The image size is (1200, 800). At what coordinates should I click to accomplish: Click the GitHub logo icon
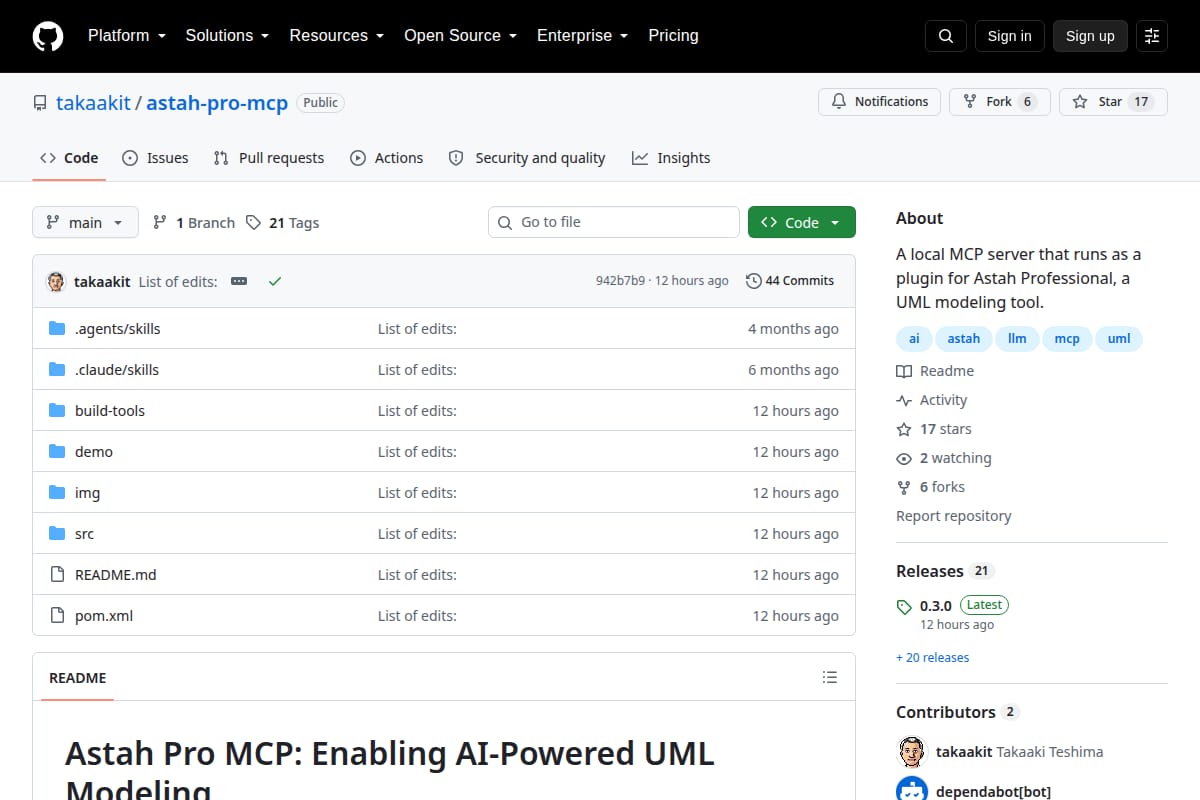48,36
